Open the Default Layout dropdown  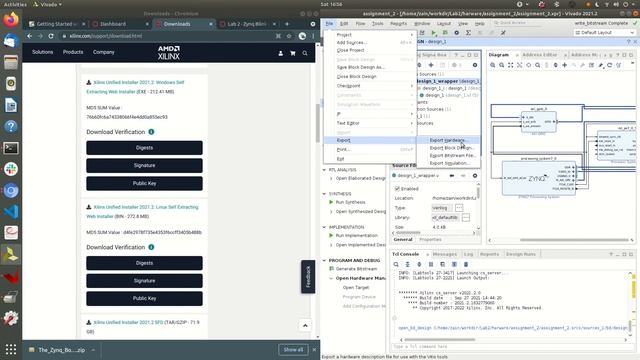(604, 33)
